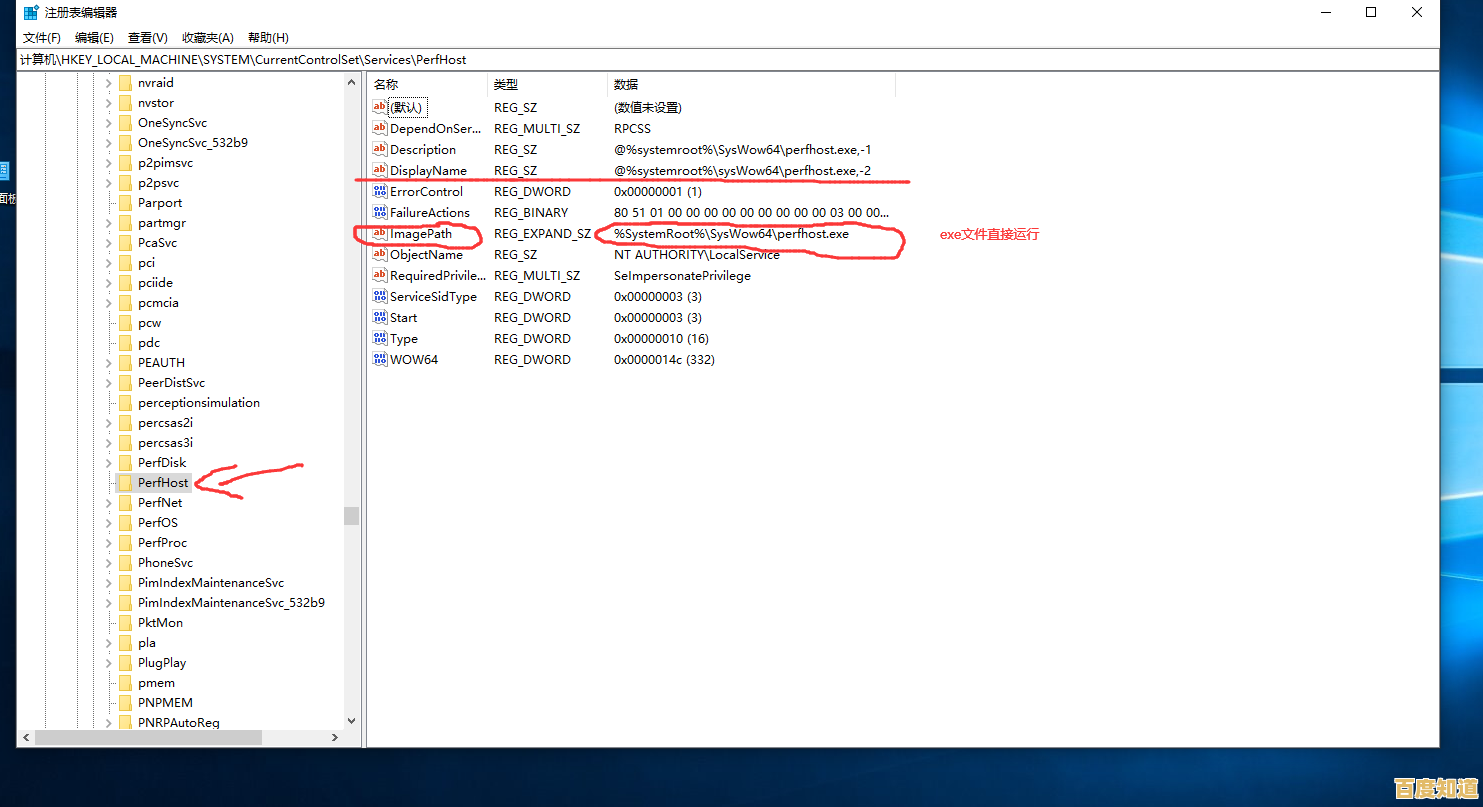Click the Registry Editor app icon in title bar

click(31, 12)
